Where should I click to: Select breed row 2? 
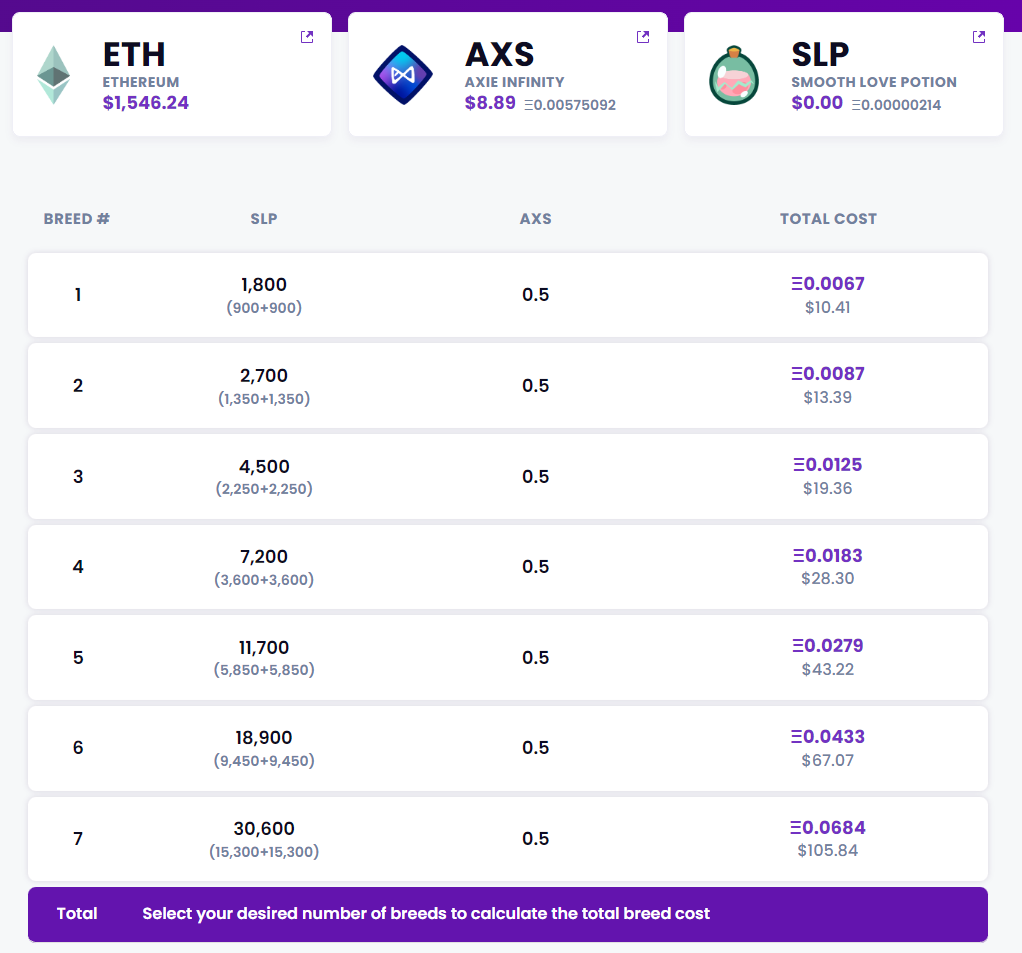pyautogui.click(x=508, y=386)
